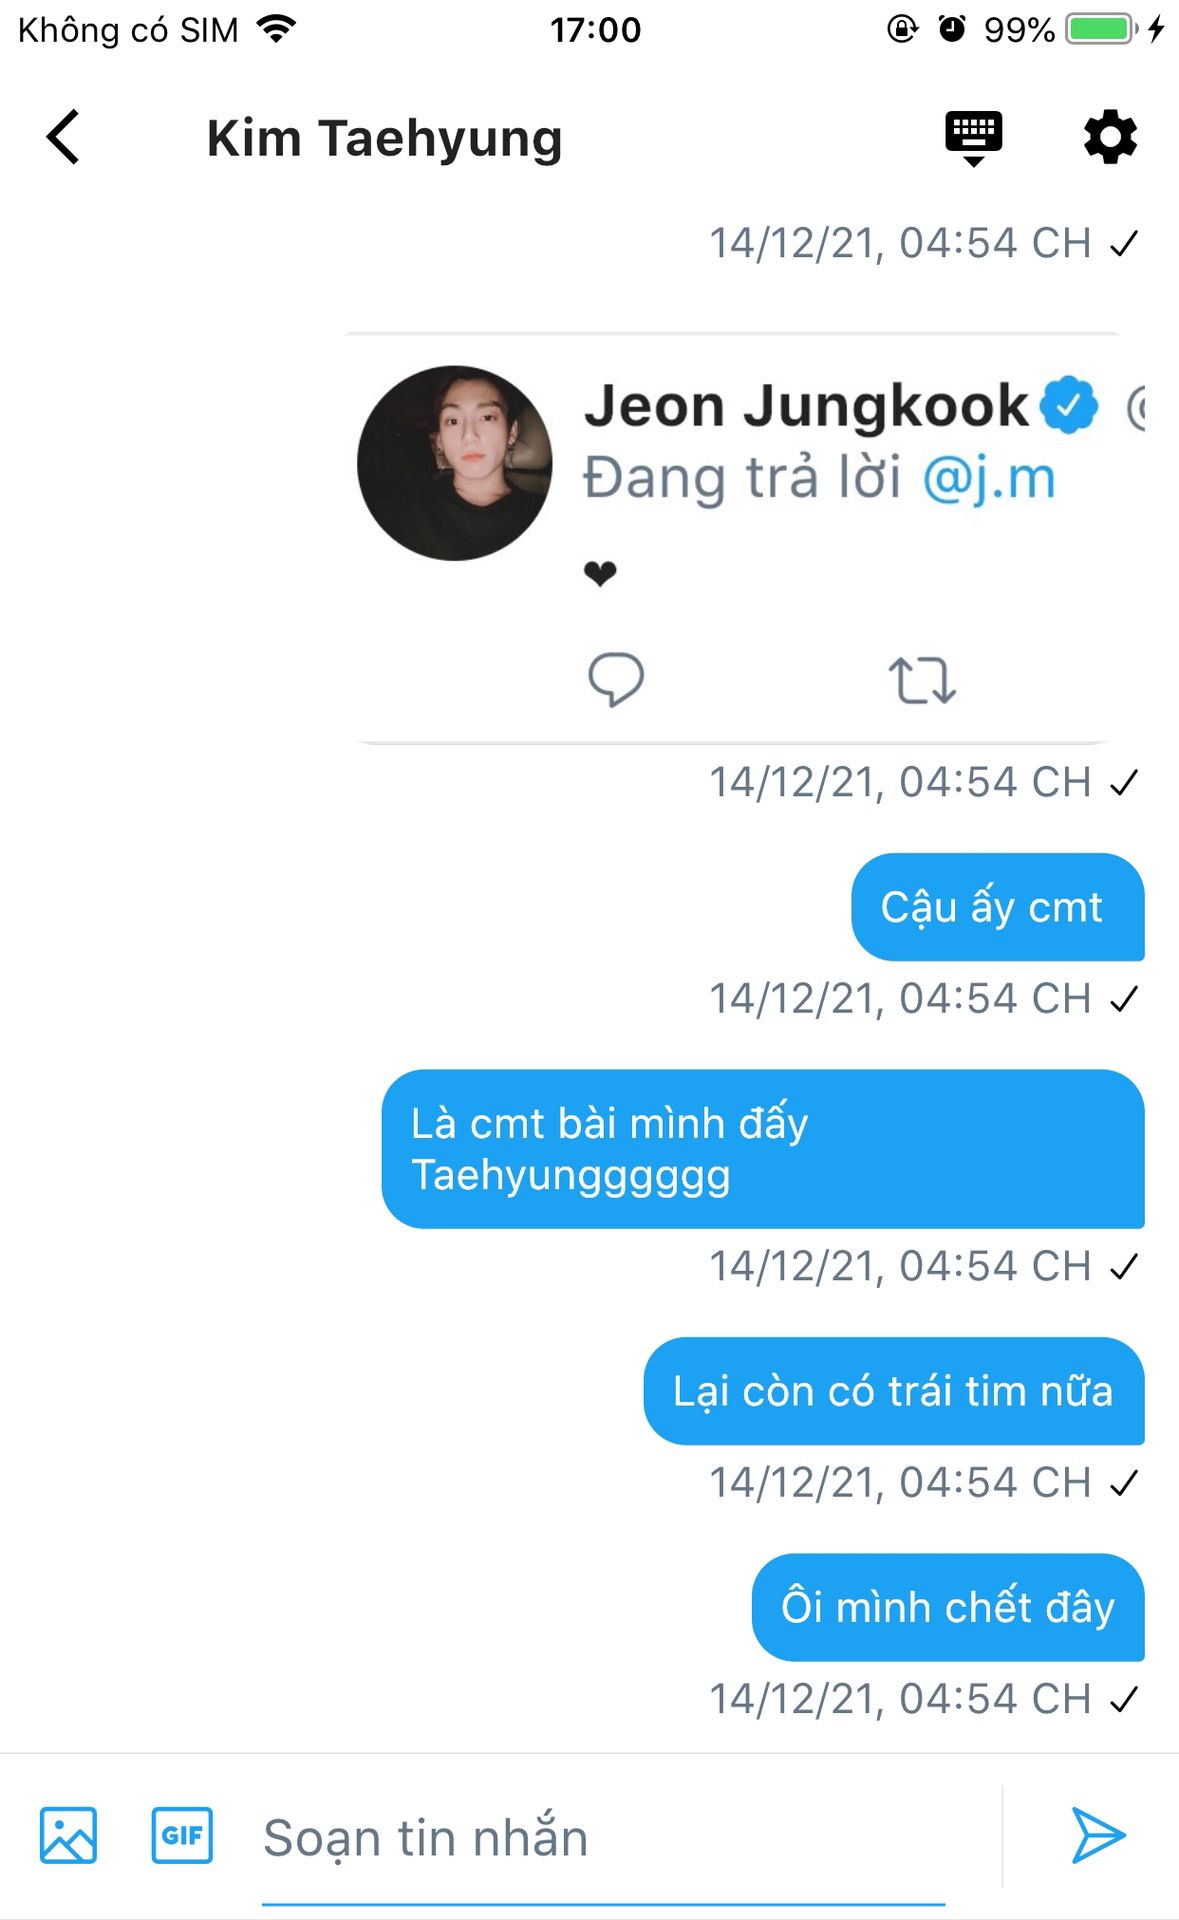
Task: Tap the reply bubble icon in tweet
Action: pos(615,680)
